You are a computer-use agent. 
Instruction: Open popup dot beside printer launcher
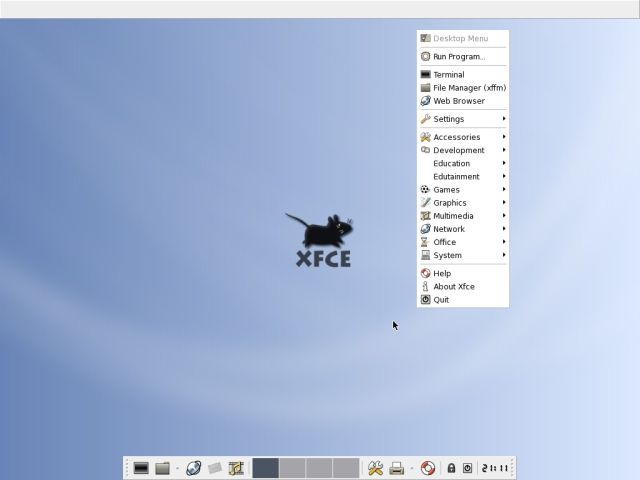click(x=412, y=468)
